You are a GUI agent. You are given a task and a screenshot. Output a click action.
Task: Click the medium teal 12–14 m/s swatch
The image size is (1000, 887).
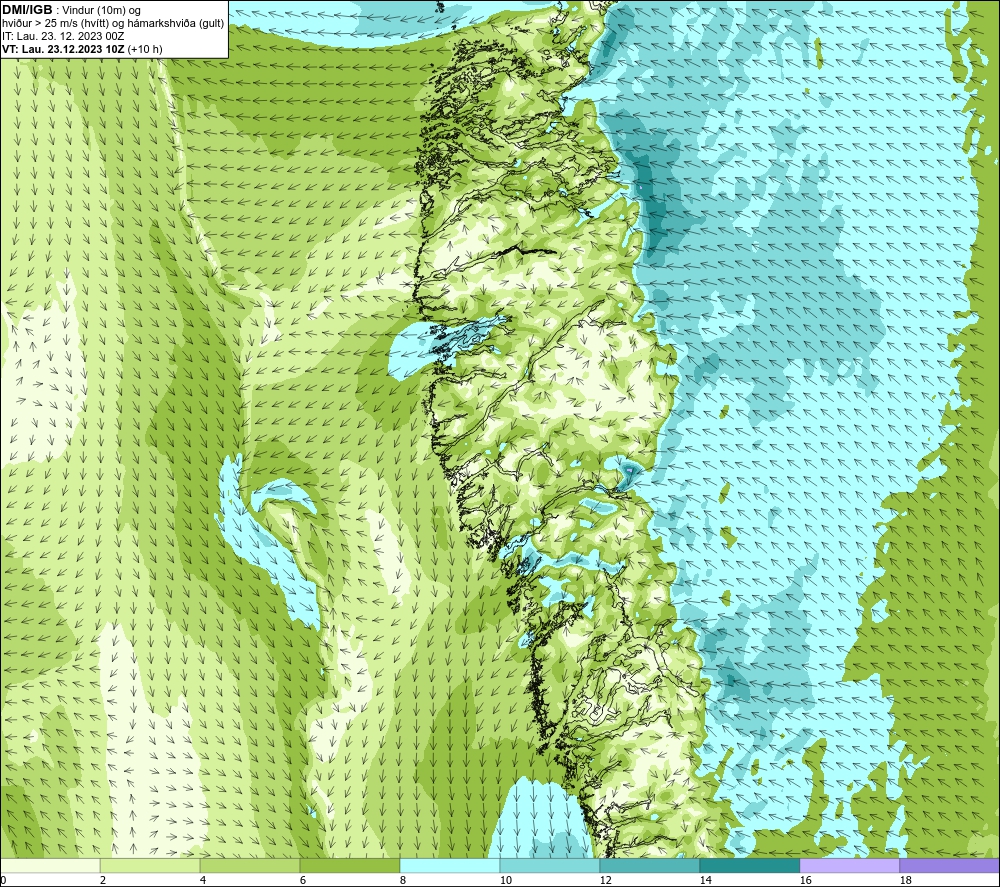click(649, 865)
